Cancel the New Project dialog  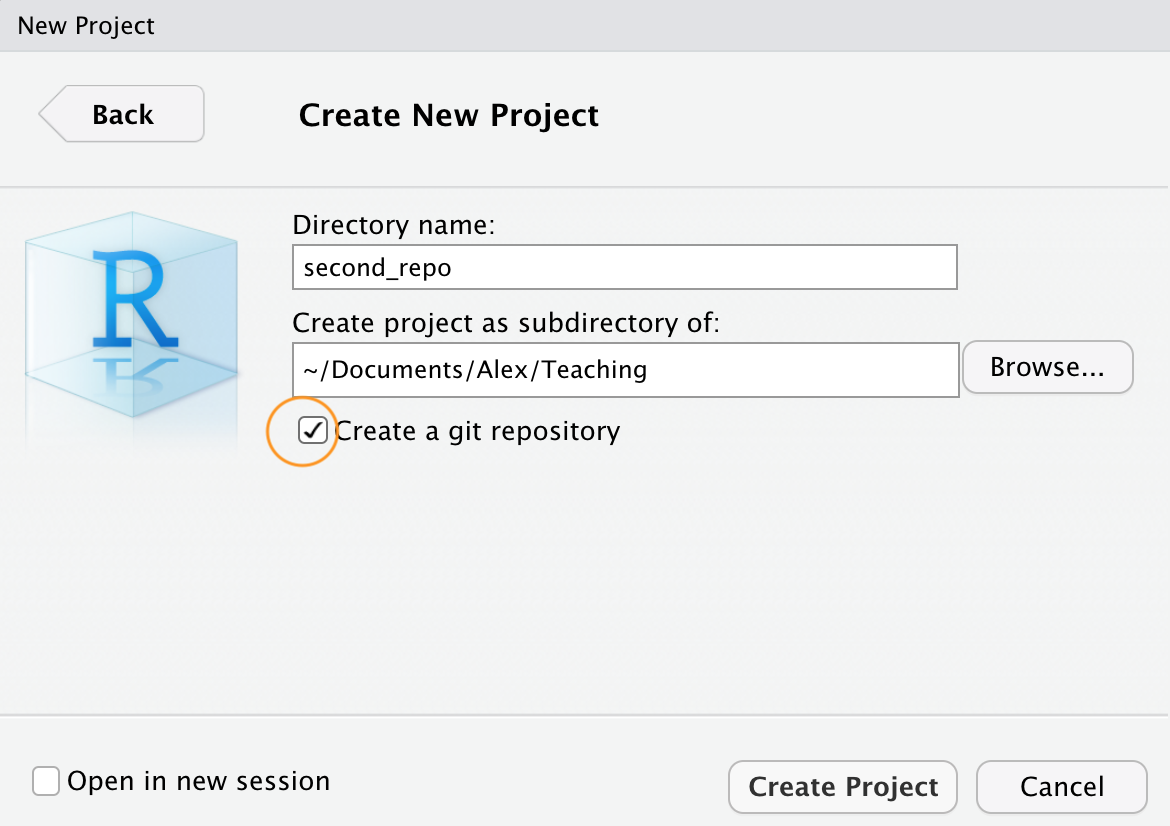[1061, 787]
